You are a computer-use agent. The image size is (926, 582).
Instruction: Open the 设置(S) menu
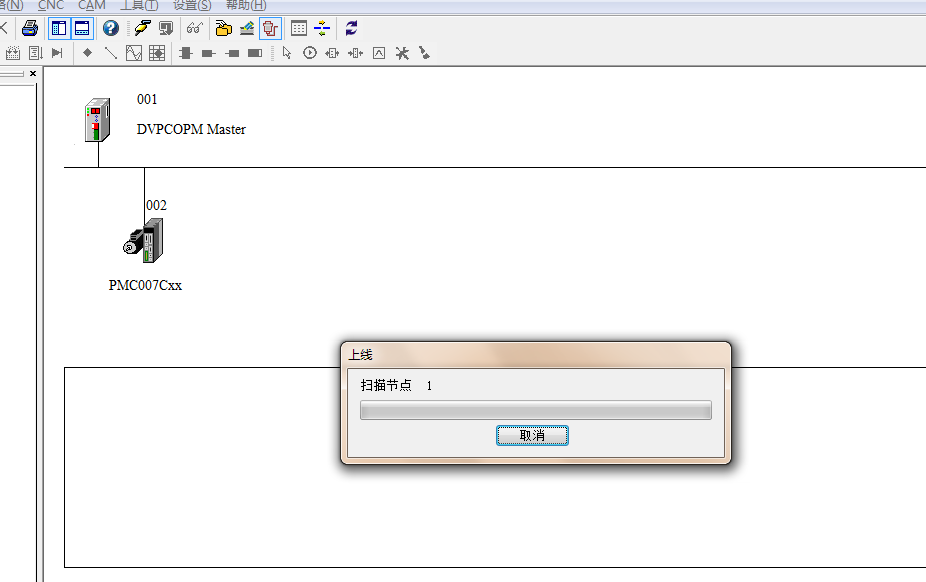pos(192,5)
